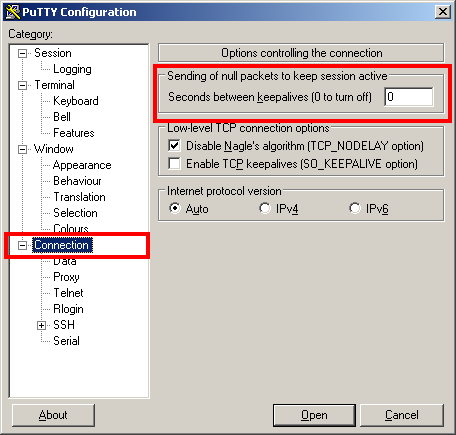456x435 pixels.
Task: Select the Window category
Action: tap(54, 149)
